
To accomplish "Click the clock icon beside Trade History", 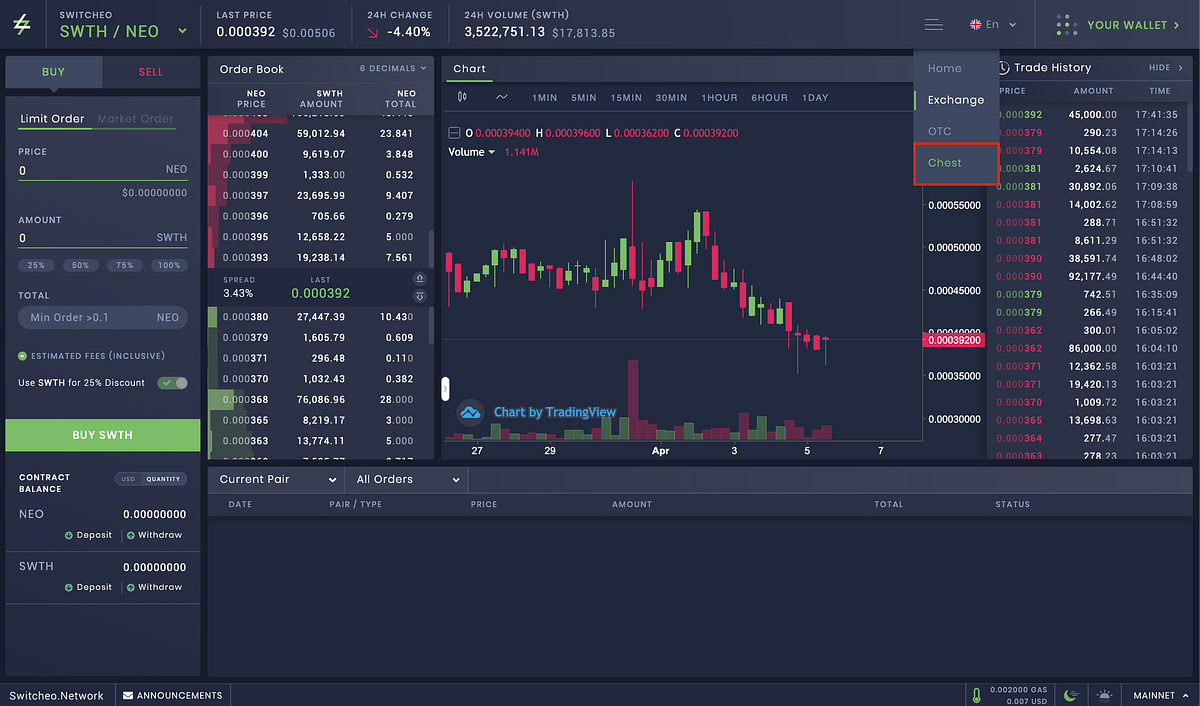I will click(1003, 67).
